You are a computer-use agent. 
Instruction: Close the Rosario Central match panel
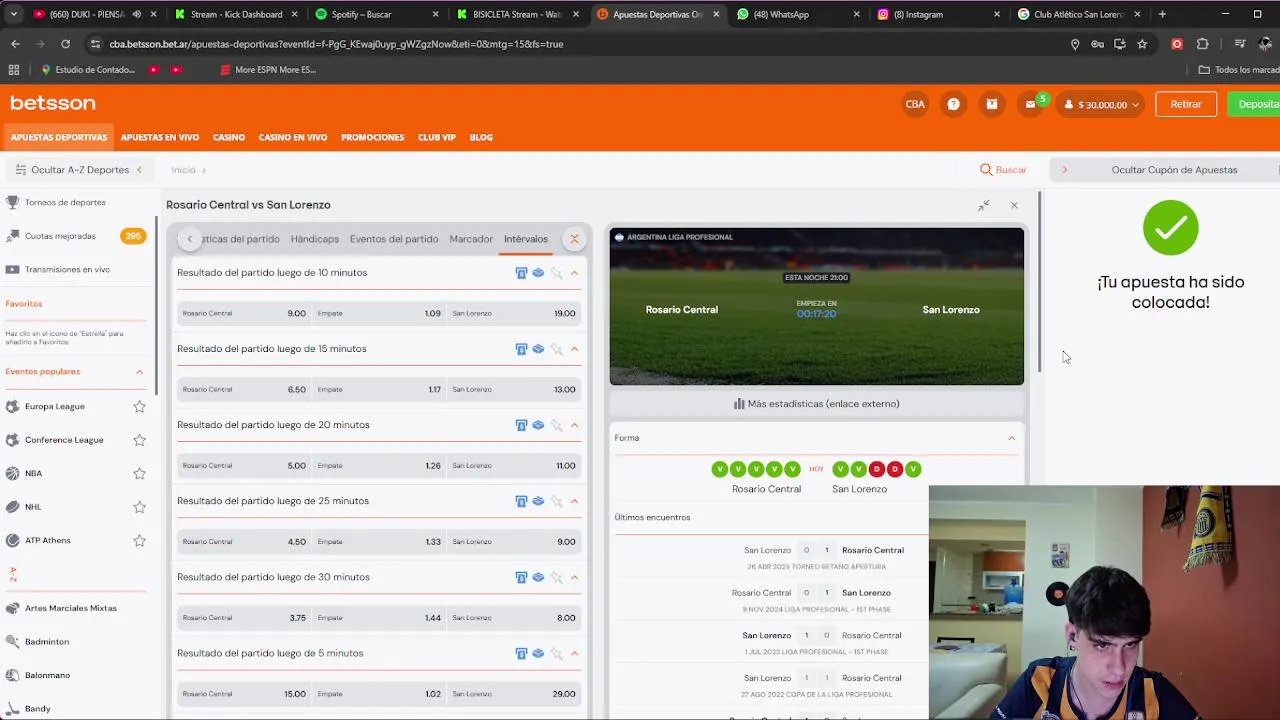[x=1014, y=205]
